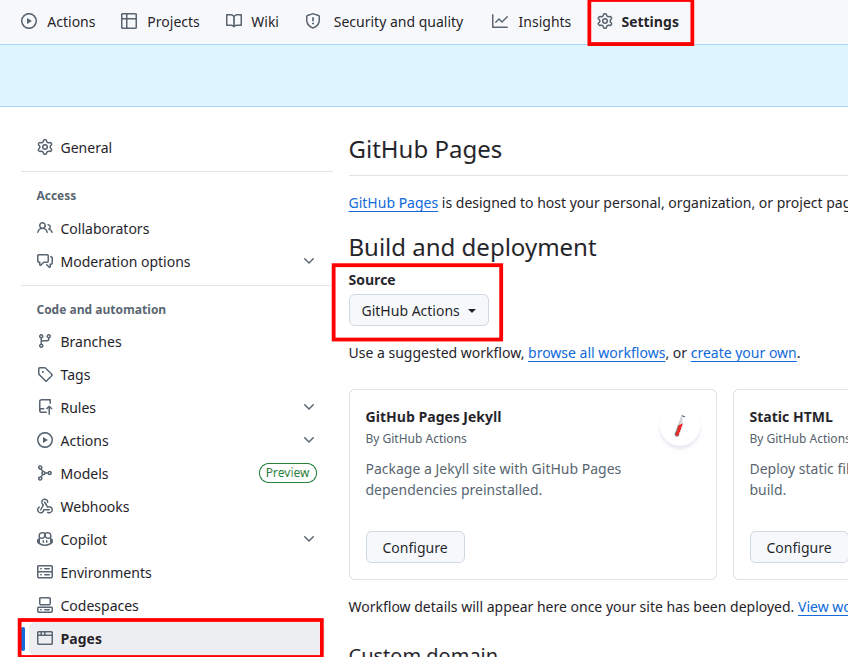
Task: Click the Security shield icon
Action: coord(313,22)
